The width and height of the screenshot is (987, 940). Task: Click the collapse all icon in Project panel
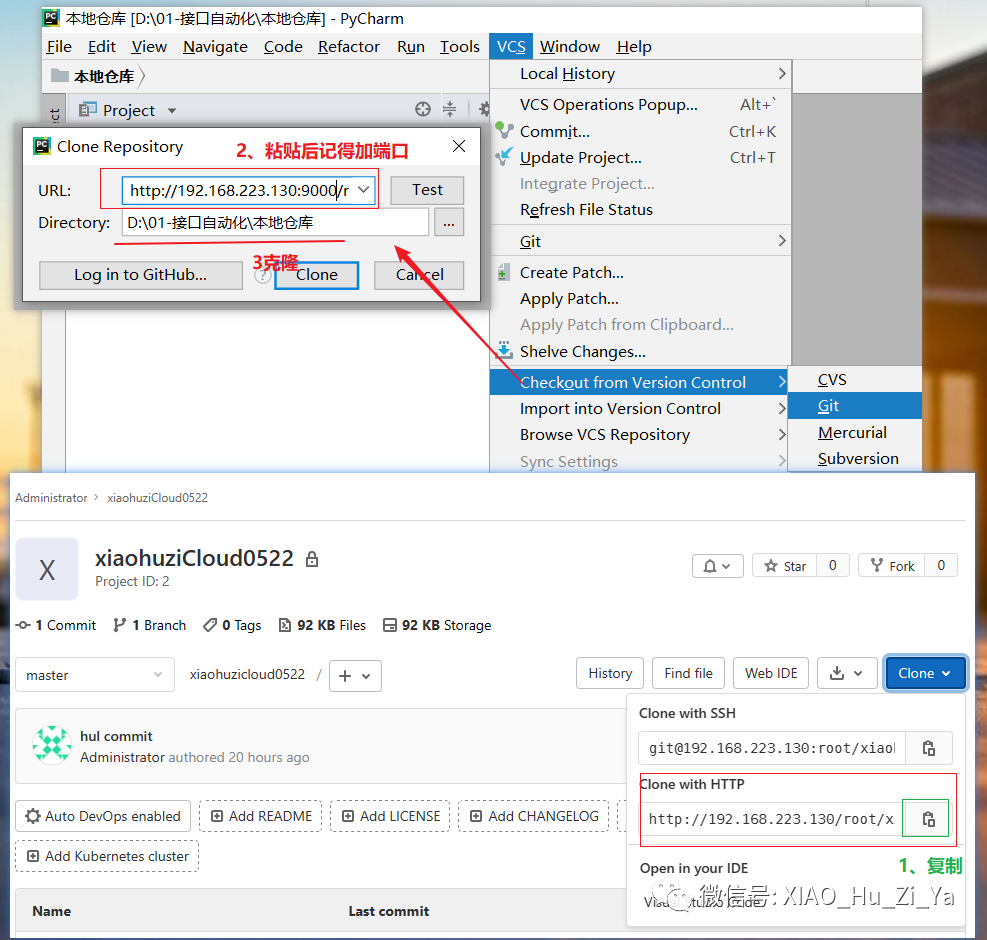449,110
